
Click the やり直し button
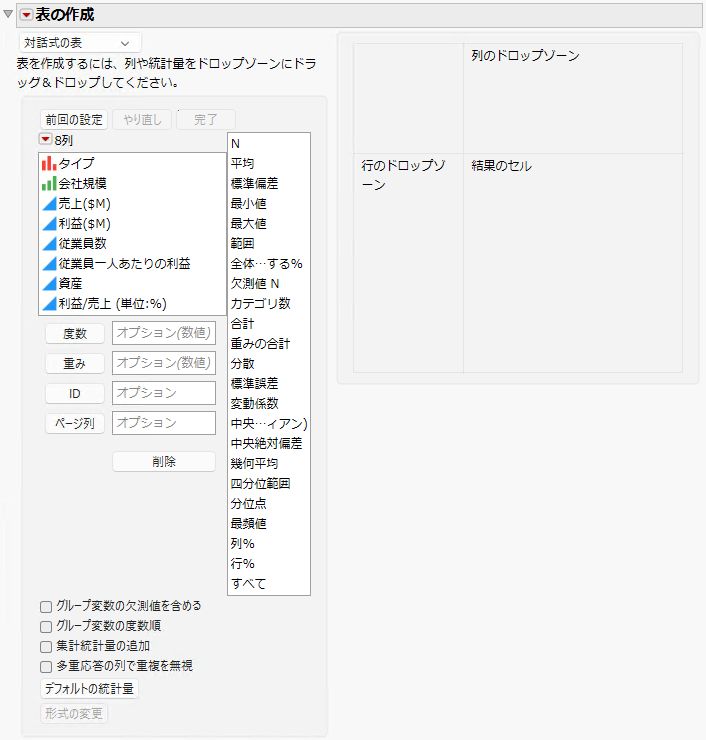142,119
